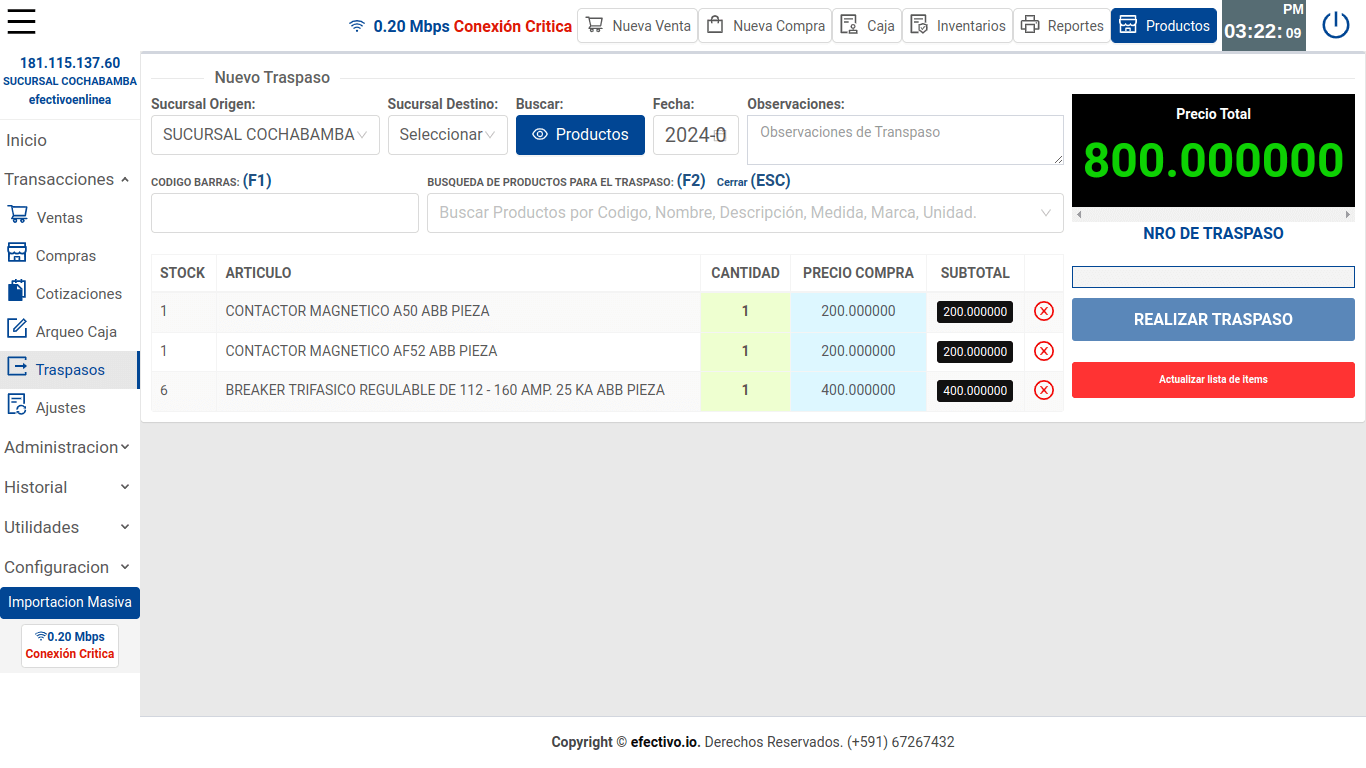This screenshot has width=1366, height=768.
Task: Click the 181.115.137.60 IP address text
Action: 70,63
